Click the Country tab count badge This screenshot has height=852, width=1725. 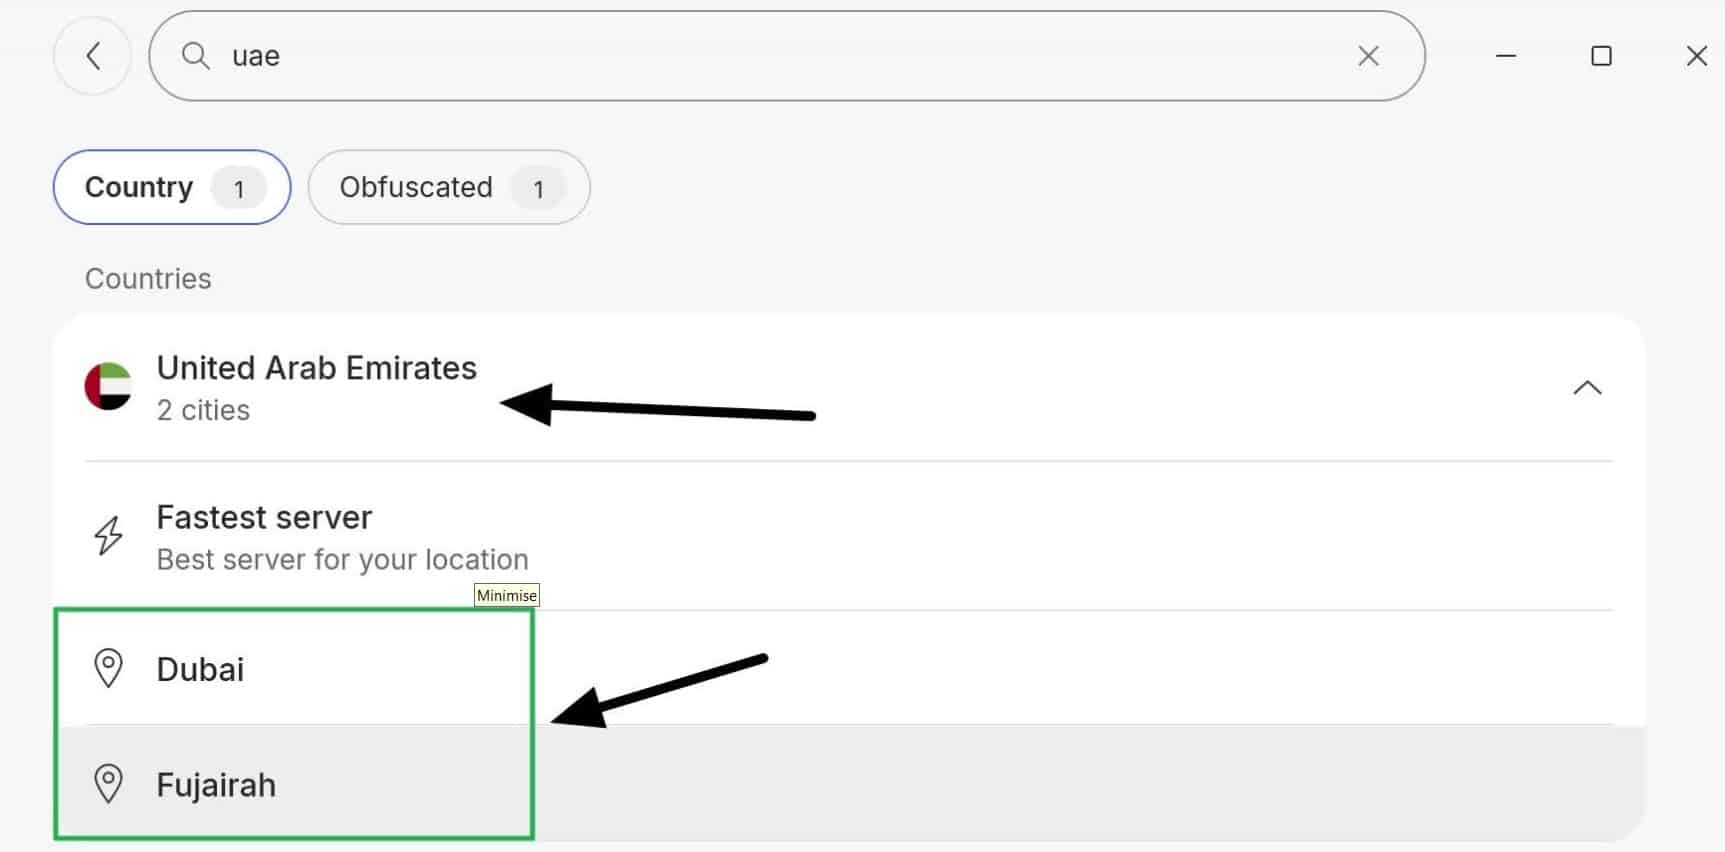(x=238, y=188)
